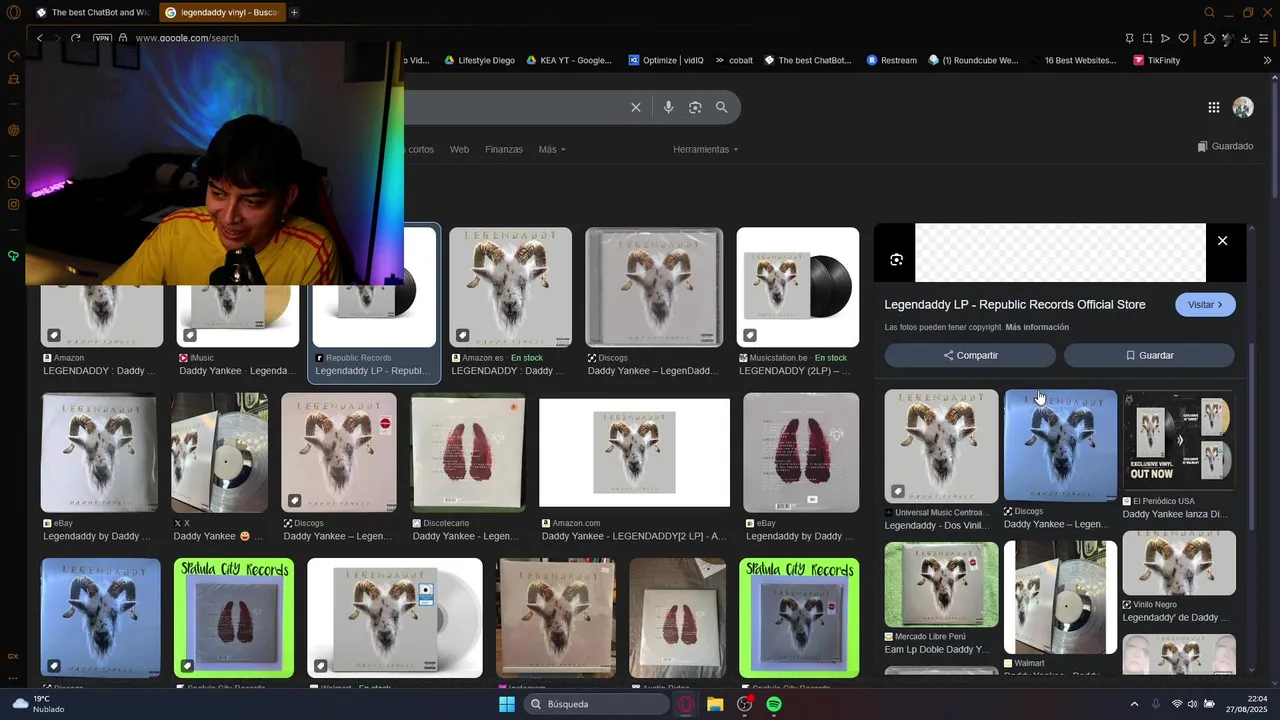Open the weather widget showing 19°C Nublado
The height and width of the screenshot is (720, 1280).
pyautogui.click(x=40, y=704)
